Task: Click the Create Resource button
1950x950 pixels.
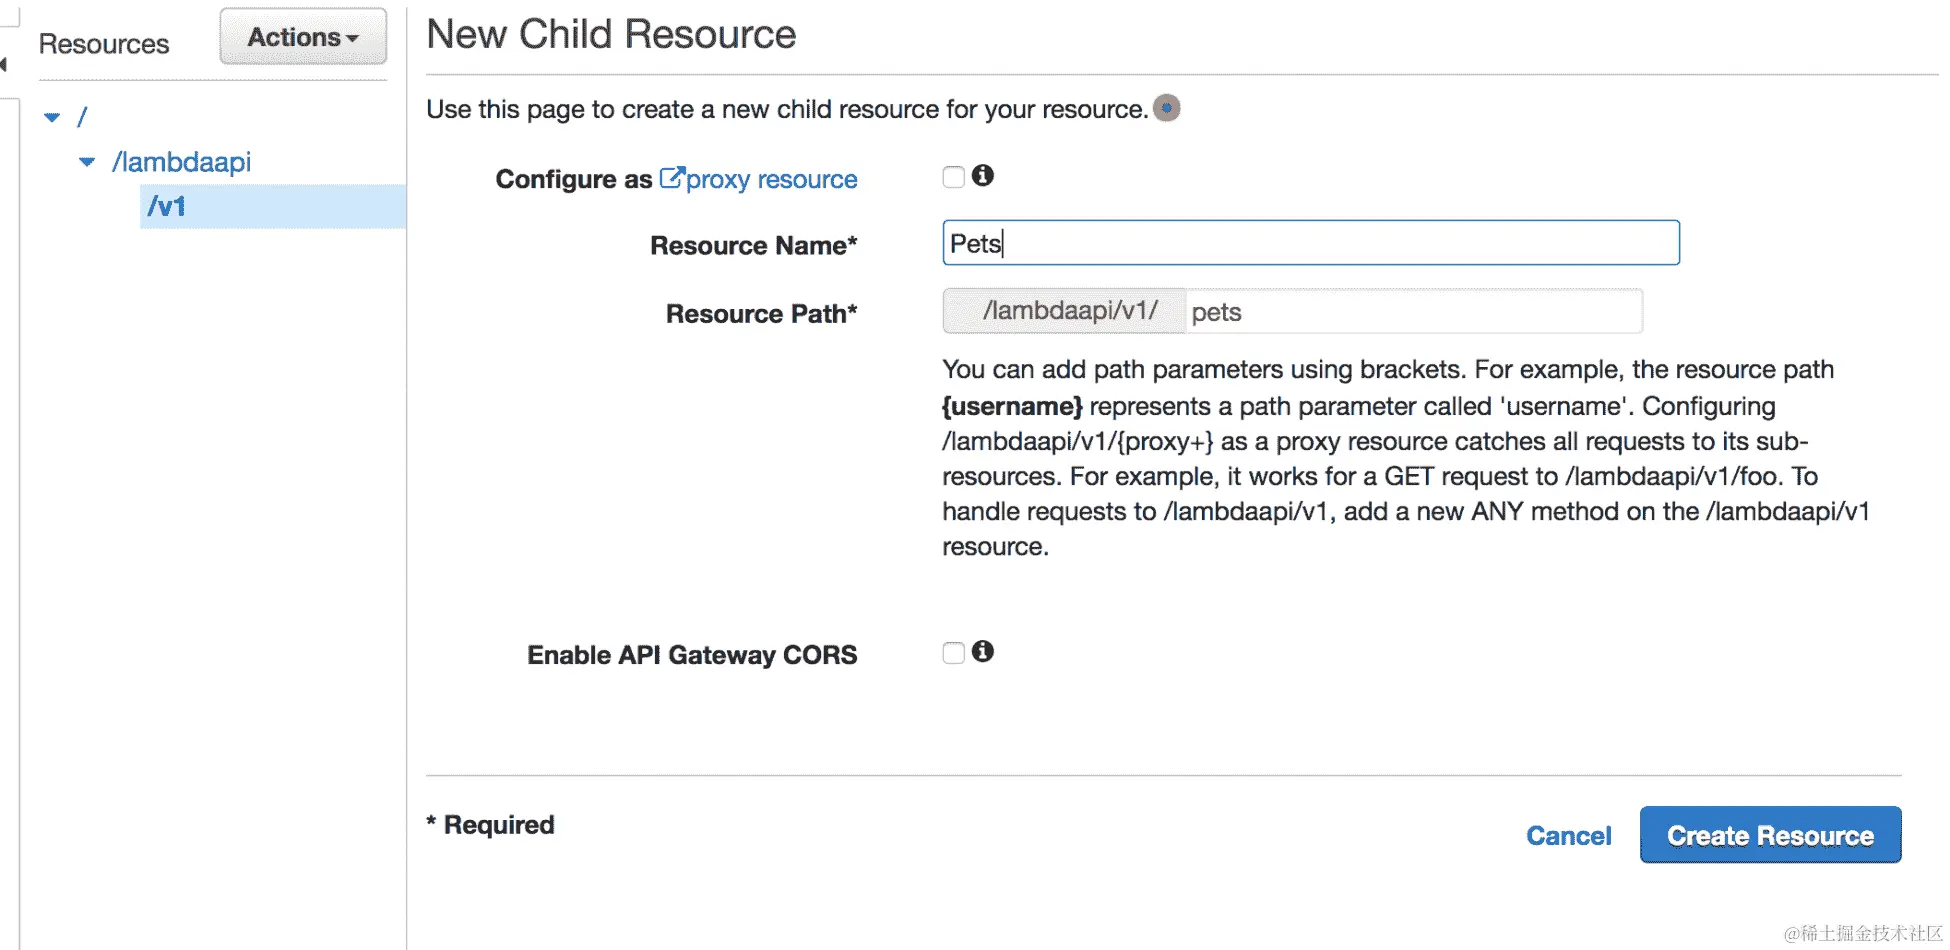Action: (1770, 835)
